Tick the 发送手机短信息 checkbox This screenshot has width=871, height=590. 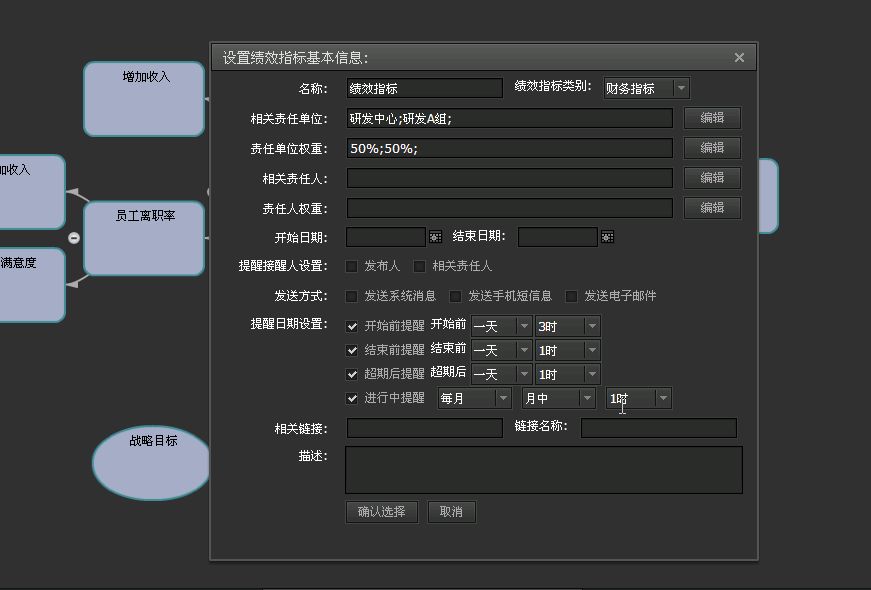coord(456,296)
